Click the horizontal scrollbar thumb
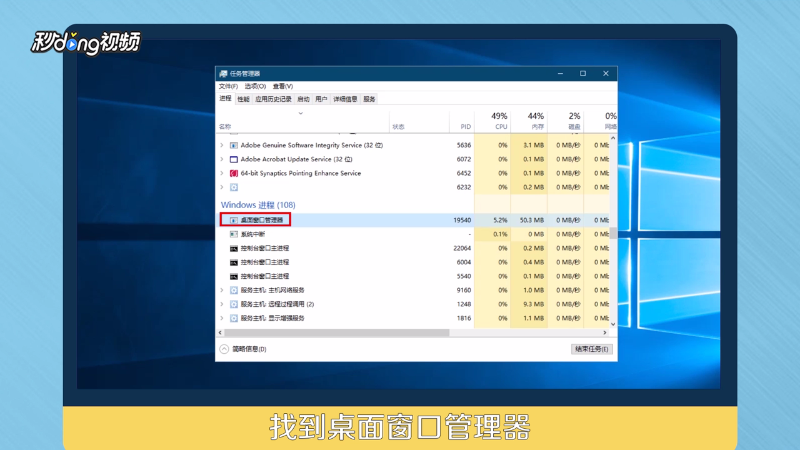Viewport: 800px width, 450px height. pos(337,333)
